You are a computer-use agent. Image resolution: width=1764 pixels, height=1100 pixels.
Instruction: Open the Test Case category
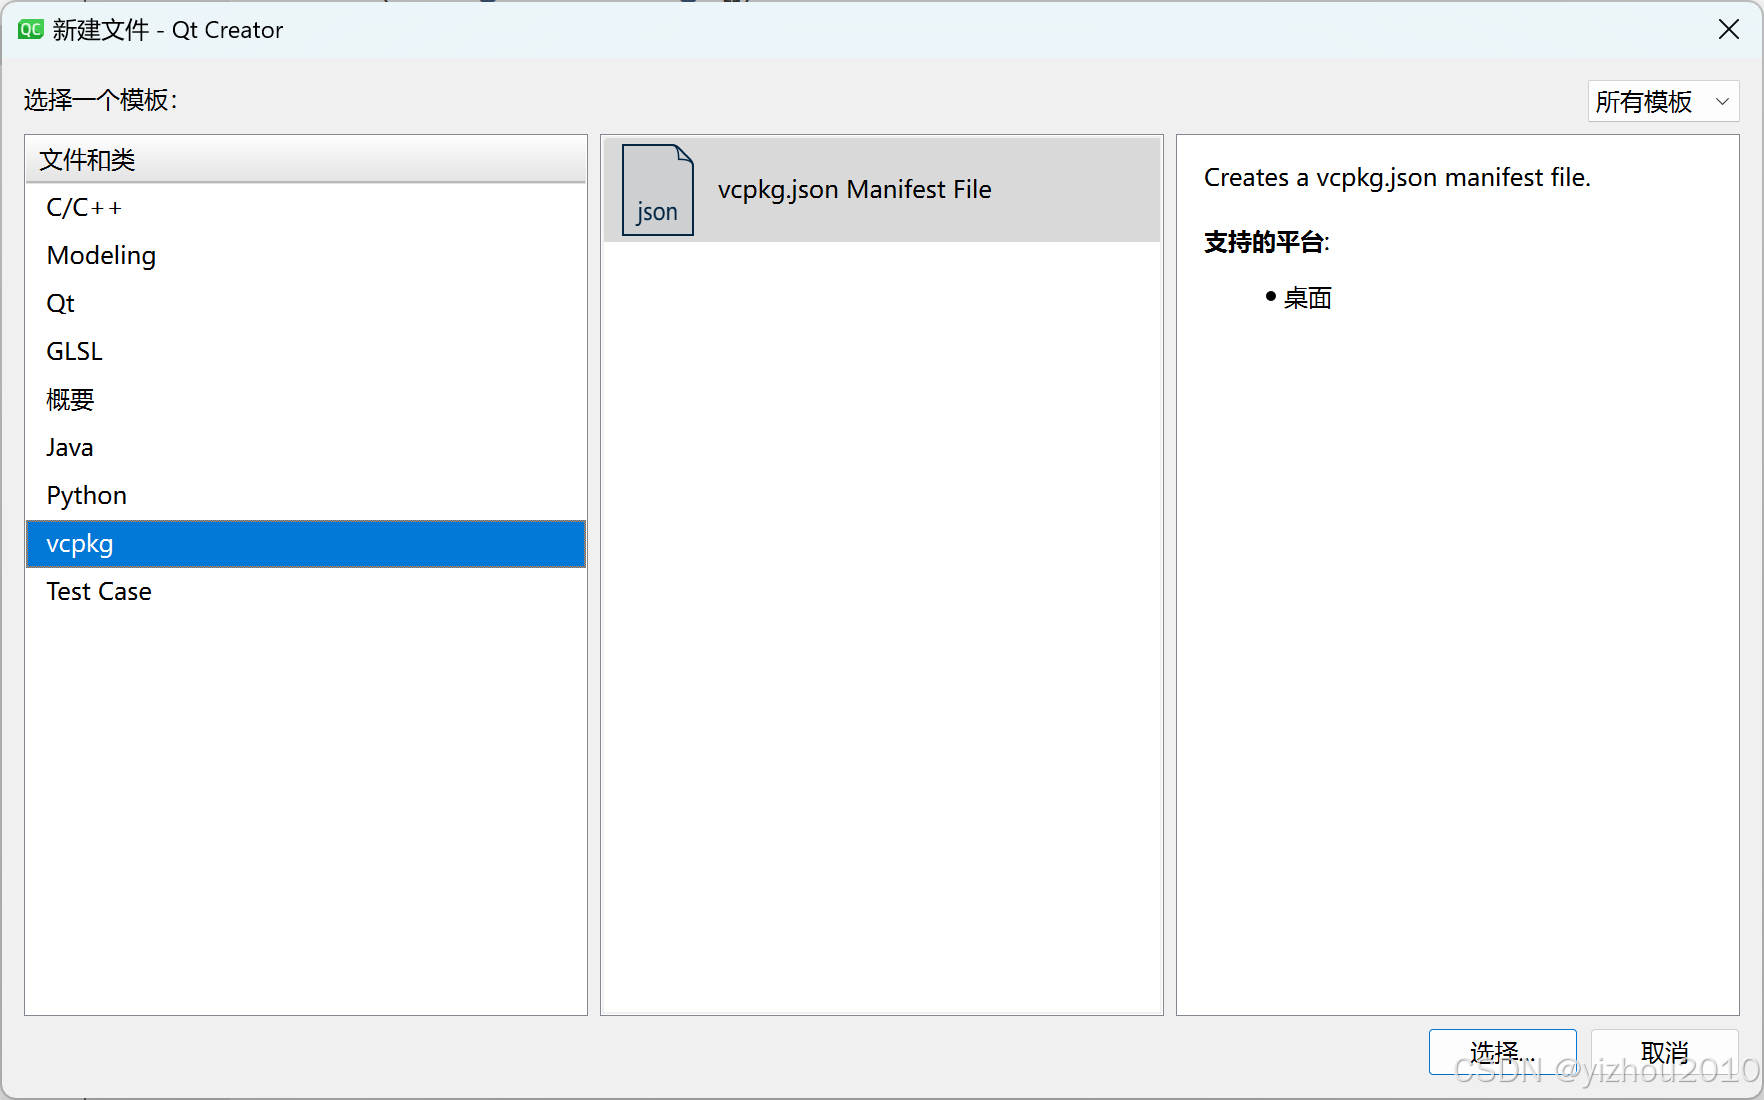305,592
